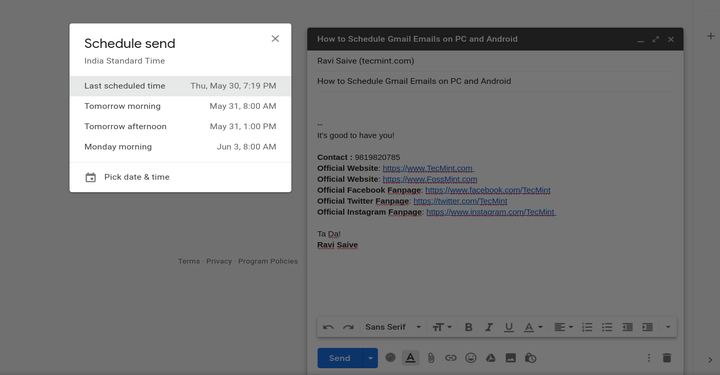Hide side panel with the chevron
The height and width of the screenshot is (375, 720).
[x=710, y=360]
